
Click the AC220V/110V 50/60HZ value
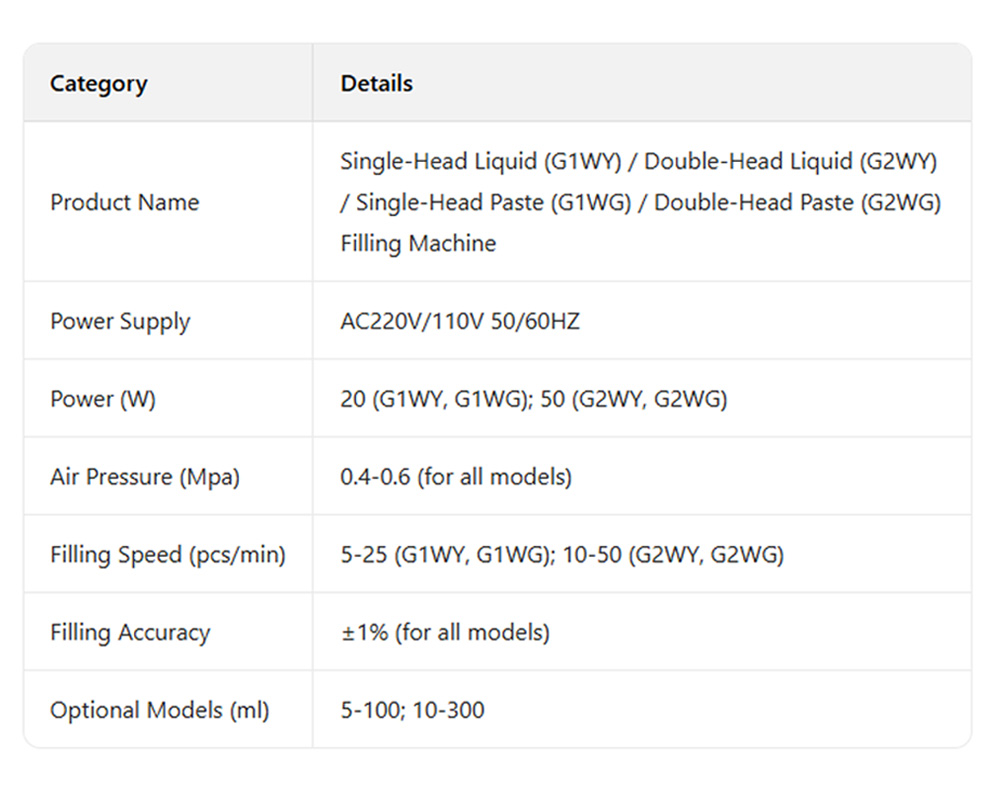click(460, 322)
